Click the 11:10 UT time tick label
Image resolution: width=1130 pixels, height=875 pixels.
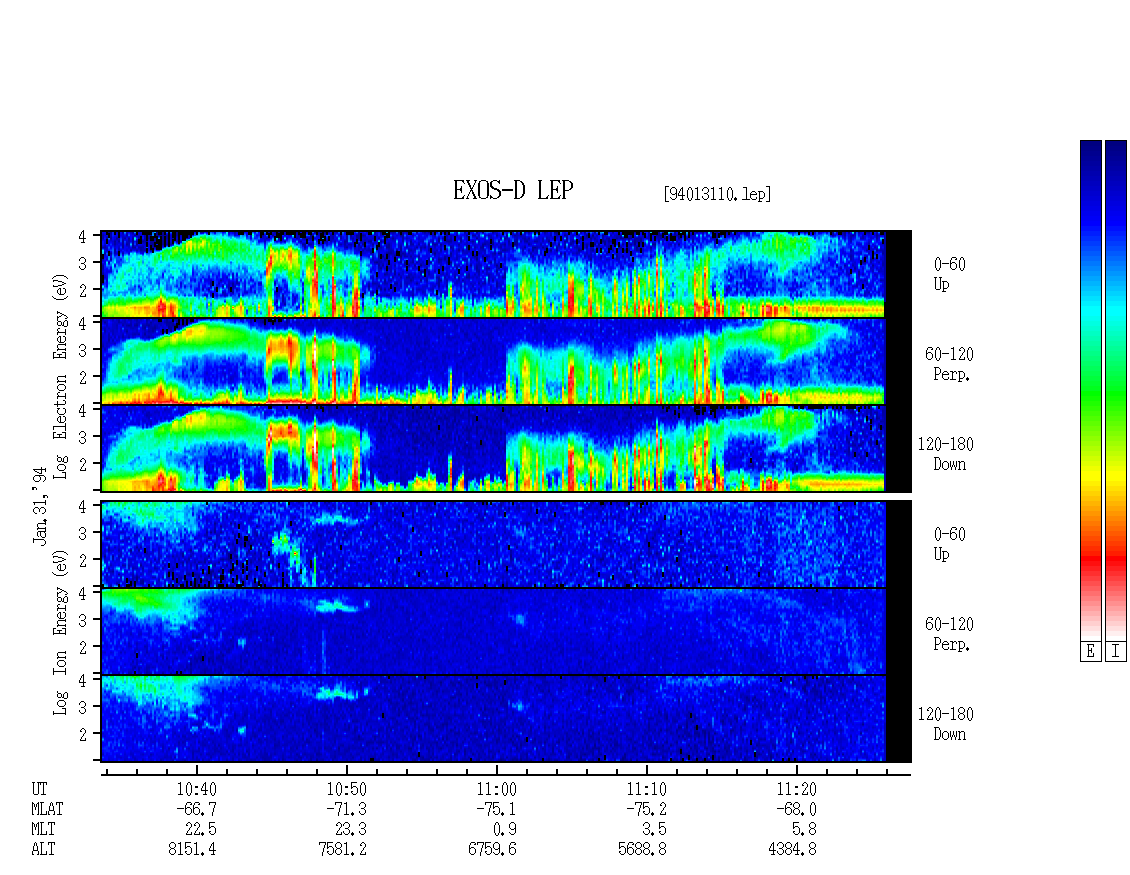pyautogui.click(x=646, y=789)
